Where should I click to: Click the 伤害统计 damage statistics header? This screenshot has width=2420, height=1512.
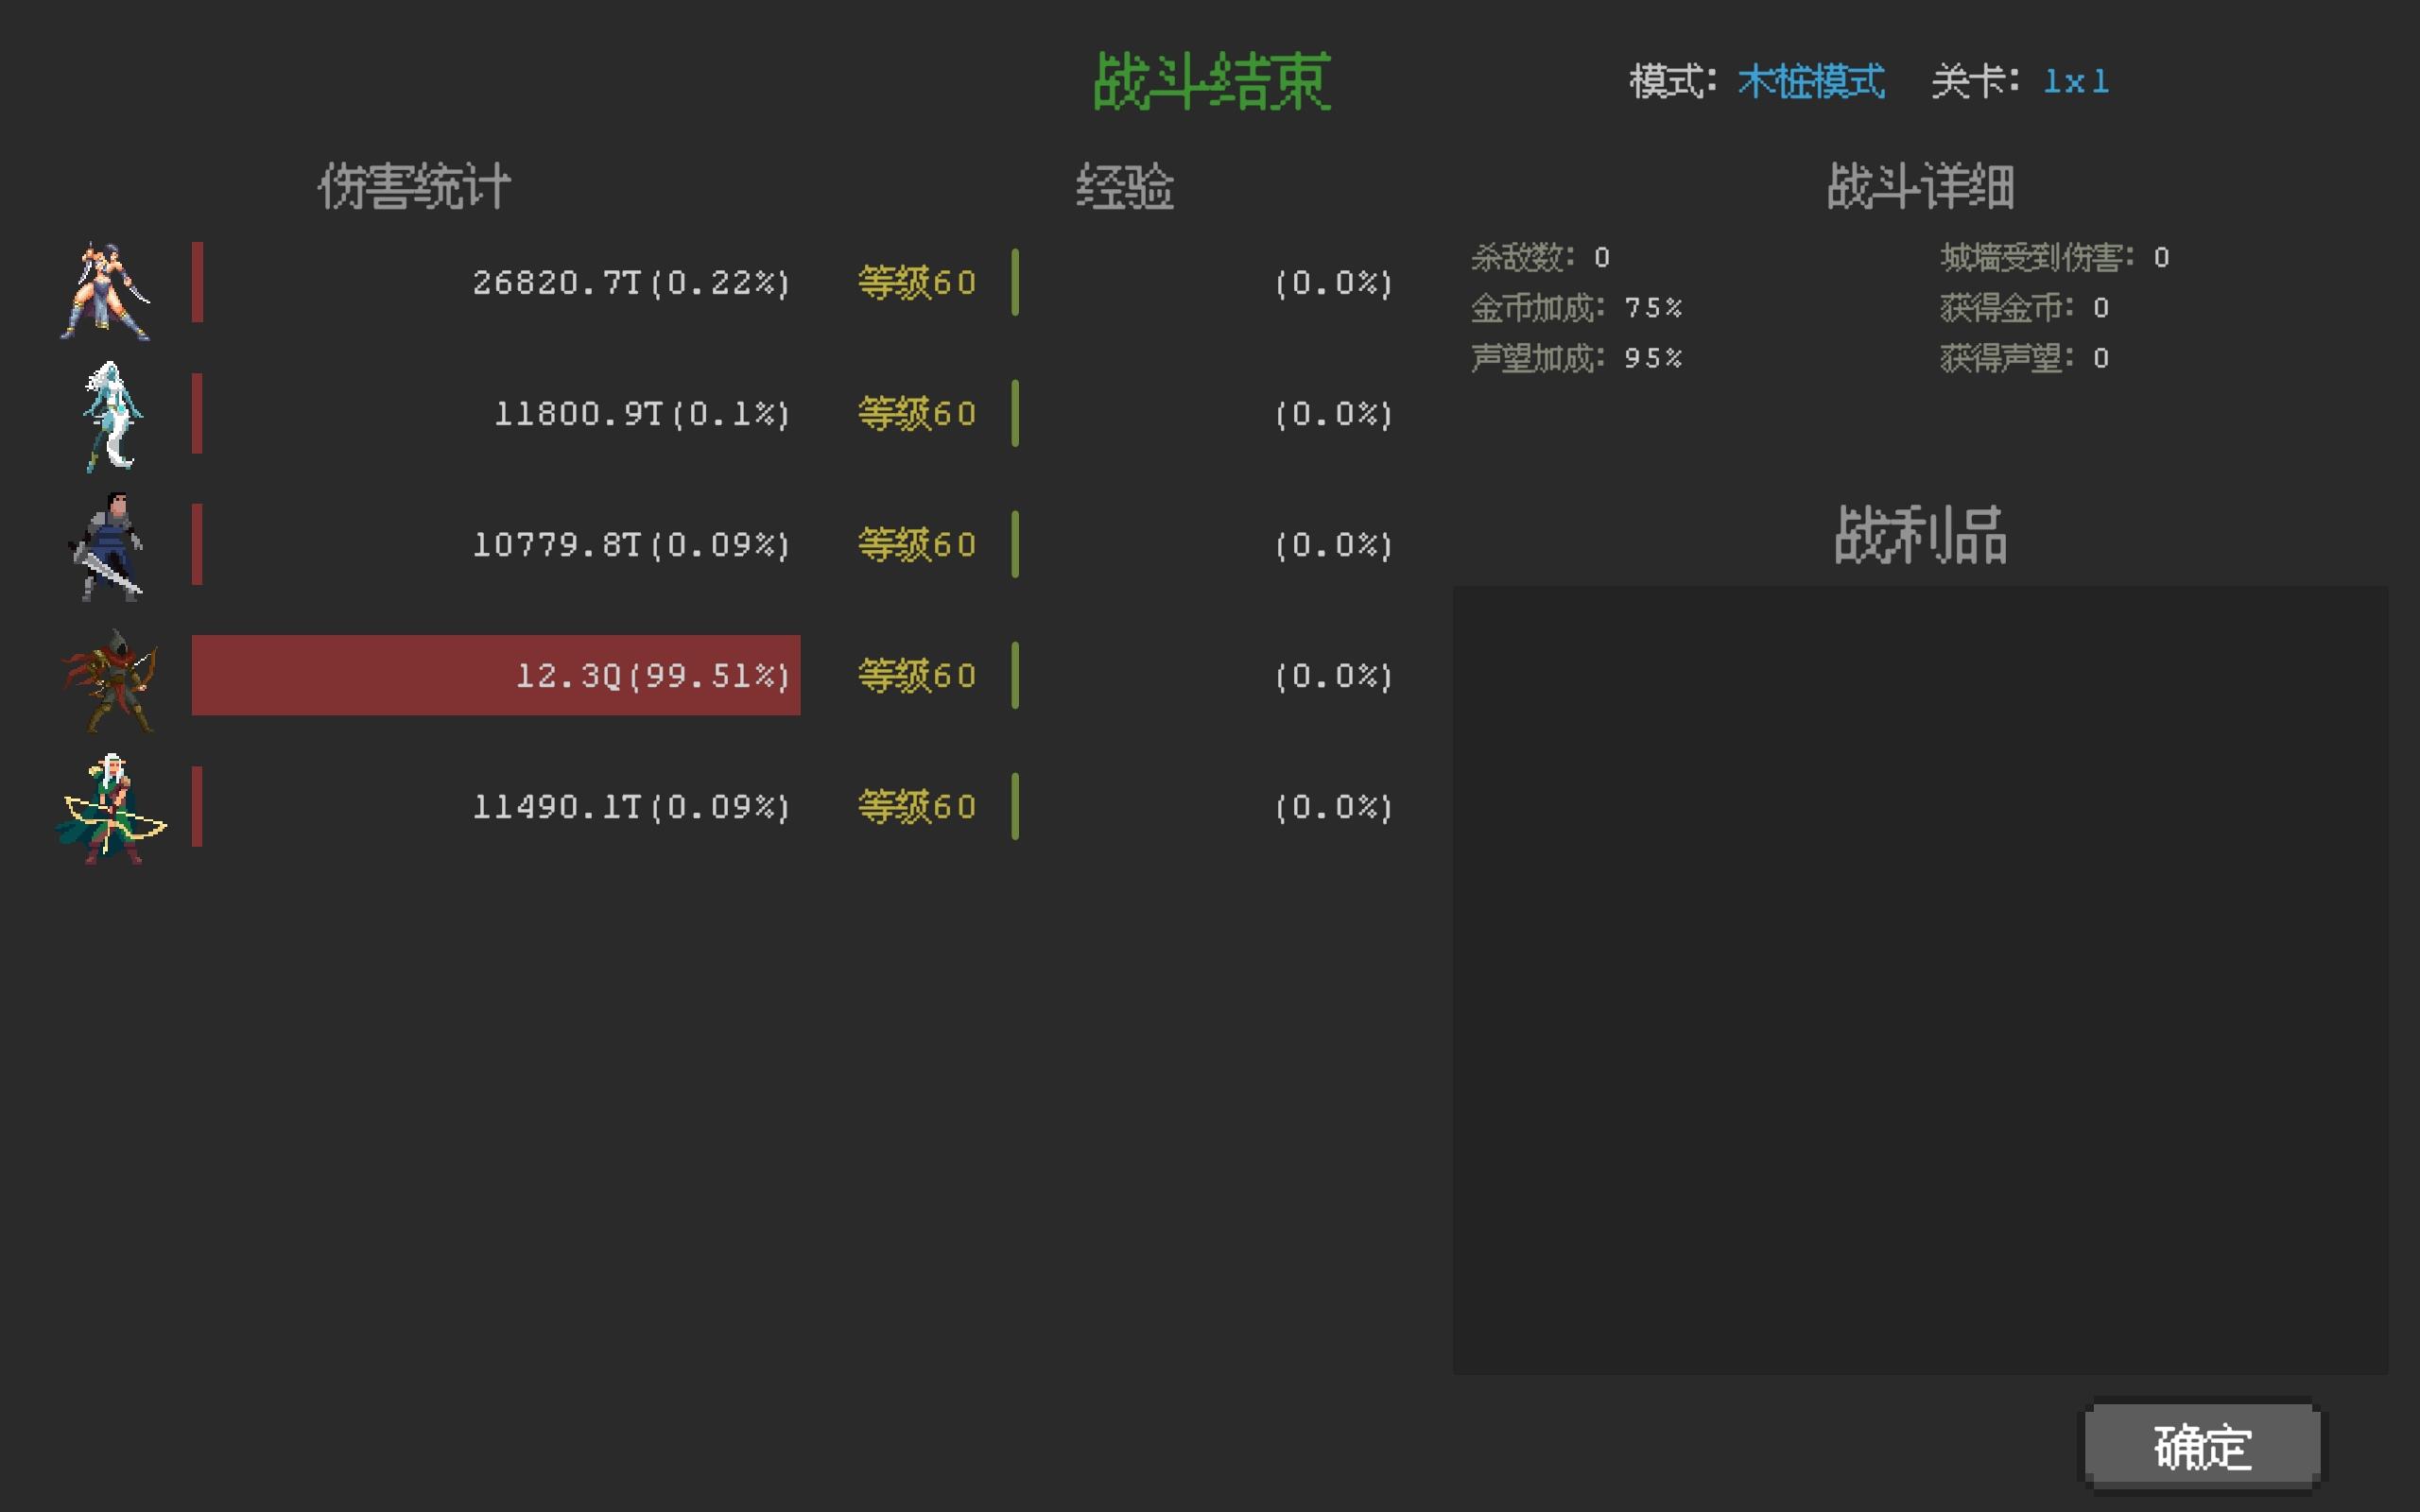414,187
